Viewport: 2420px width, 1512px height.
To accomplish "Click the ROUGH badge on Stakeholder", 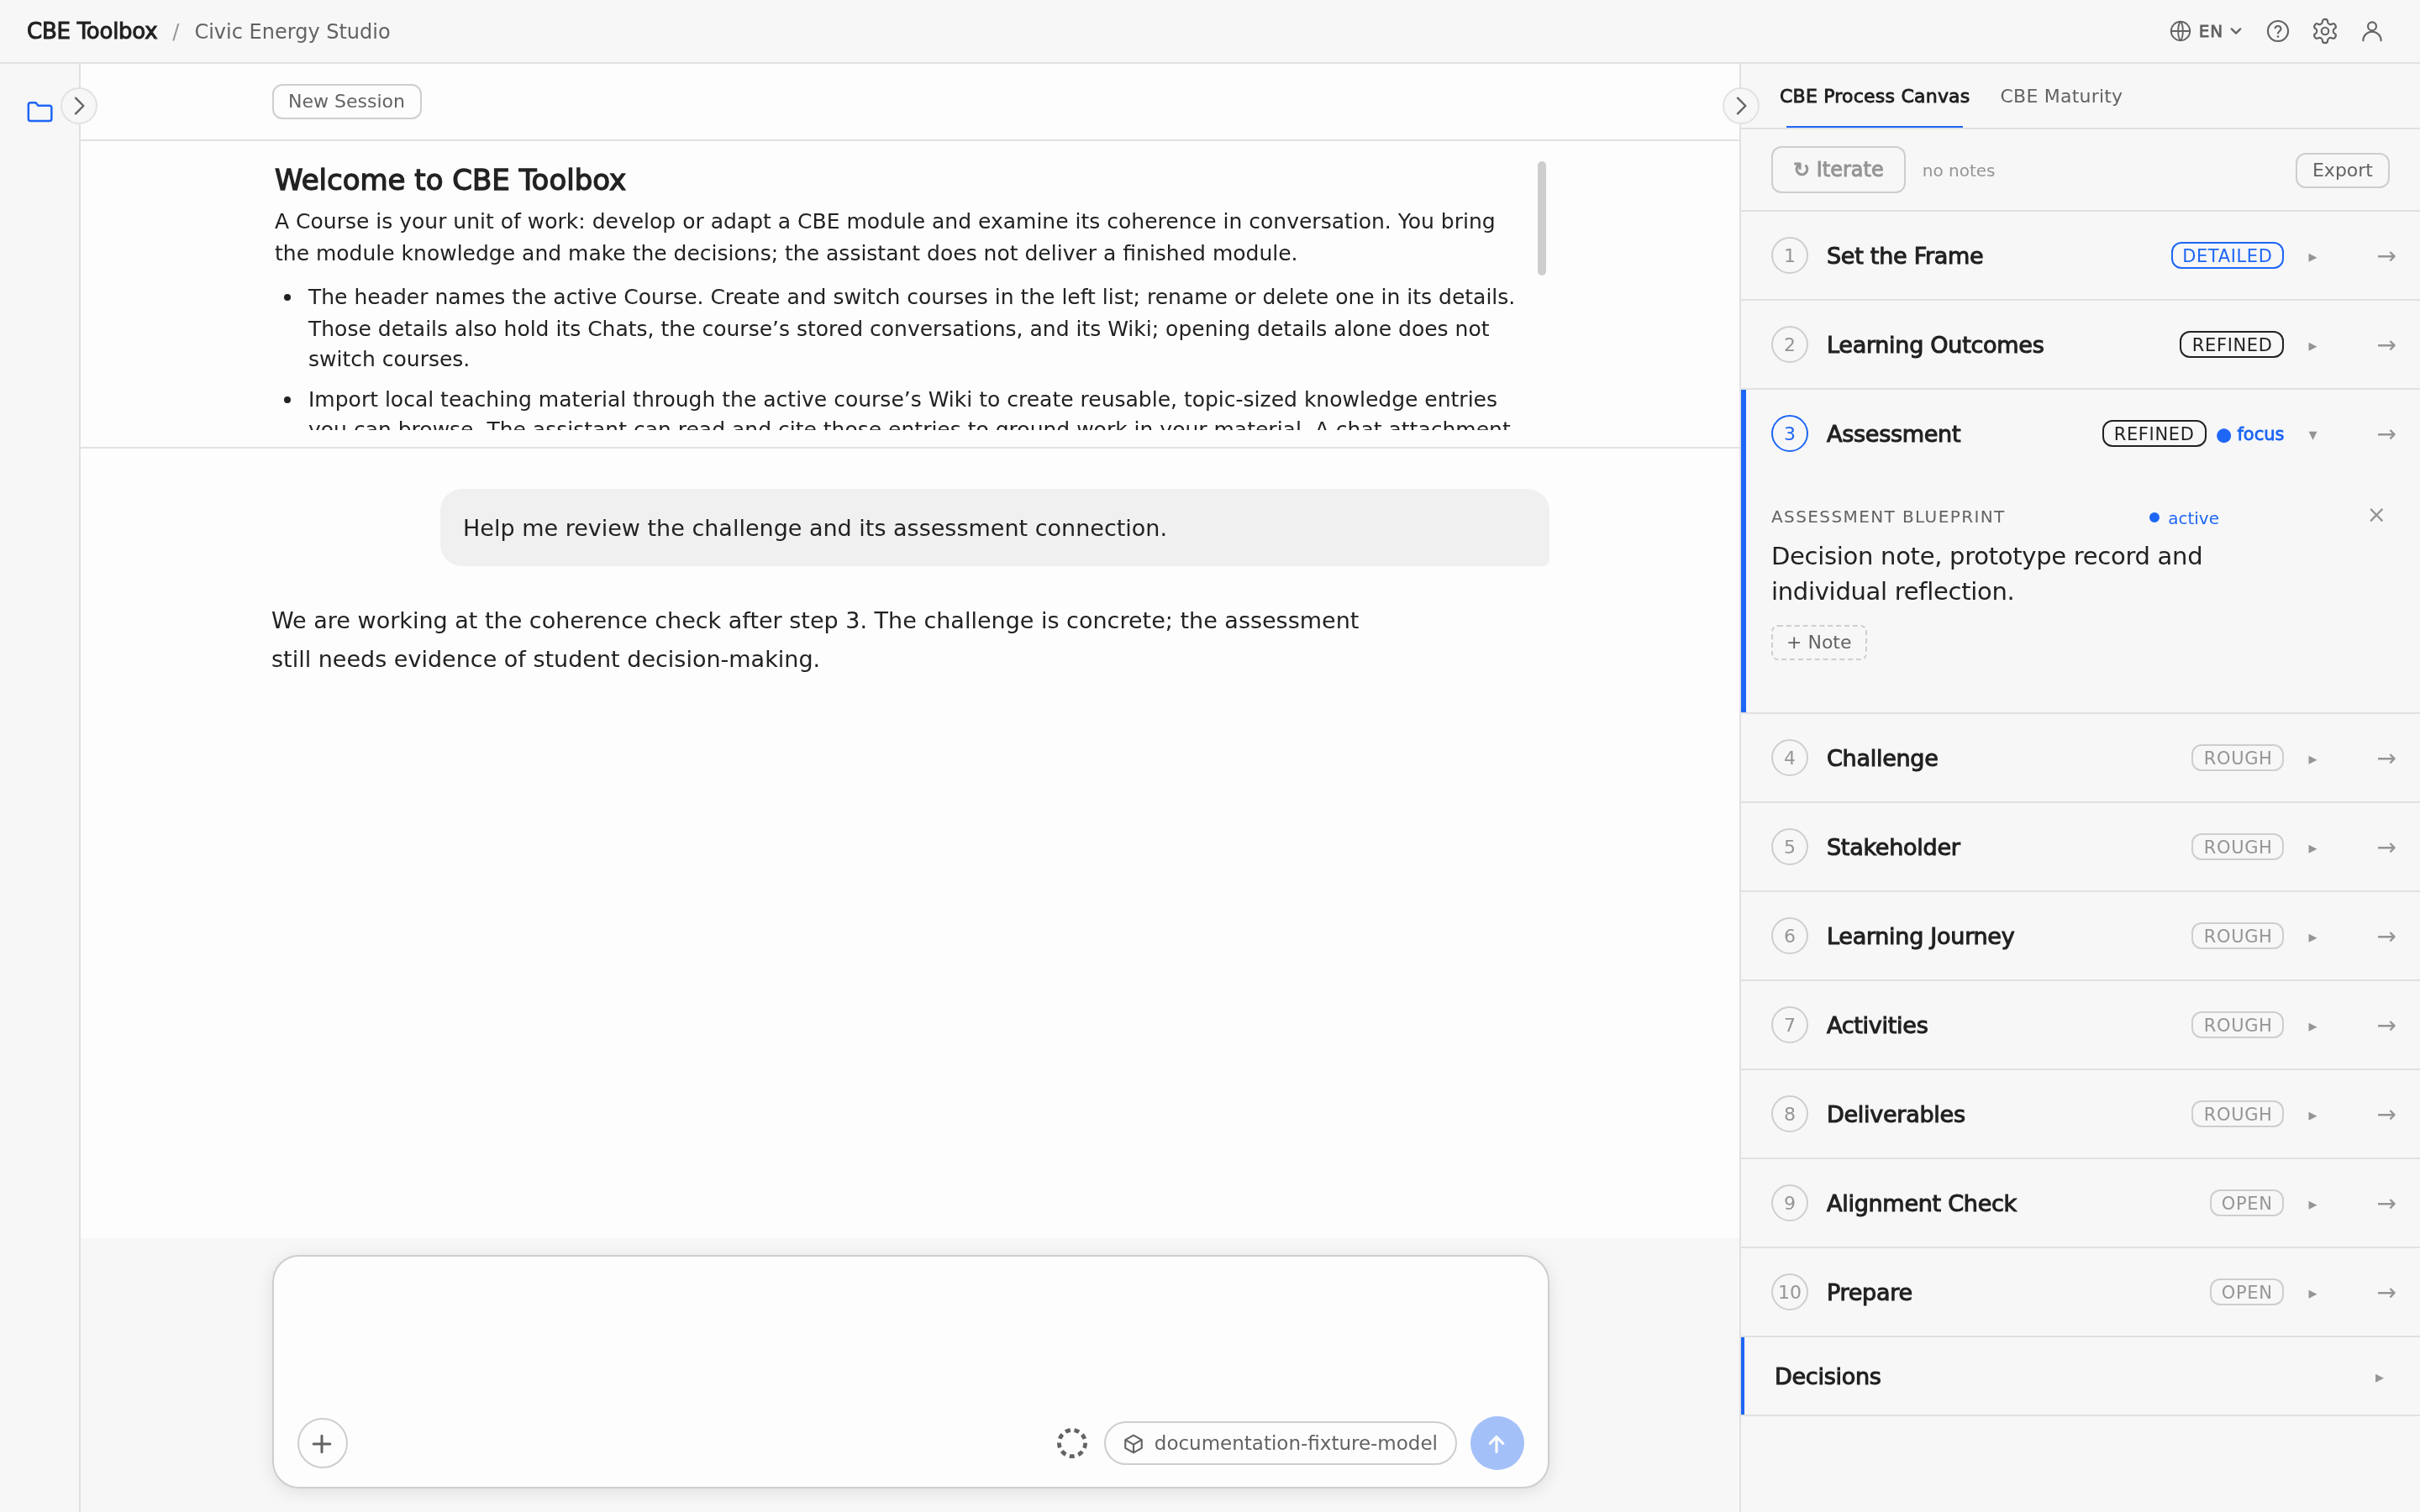I will point(2237,847).
